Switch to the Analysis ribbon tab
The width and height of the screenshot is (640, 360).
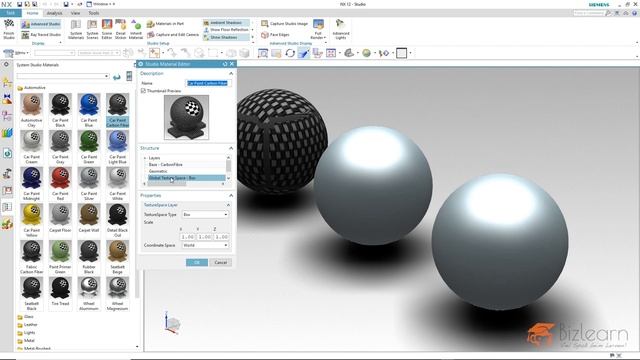54,13
